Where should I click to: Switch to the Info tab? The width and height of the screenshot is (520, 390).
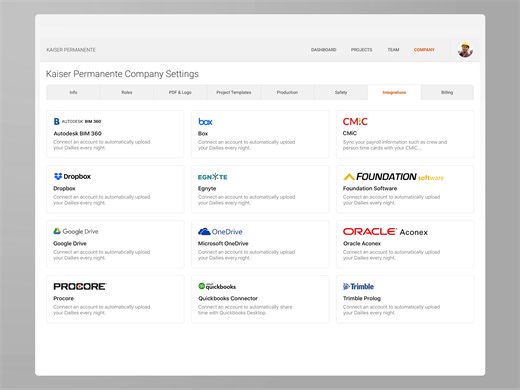pyautogui.click(x=73, y=92)
